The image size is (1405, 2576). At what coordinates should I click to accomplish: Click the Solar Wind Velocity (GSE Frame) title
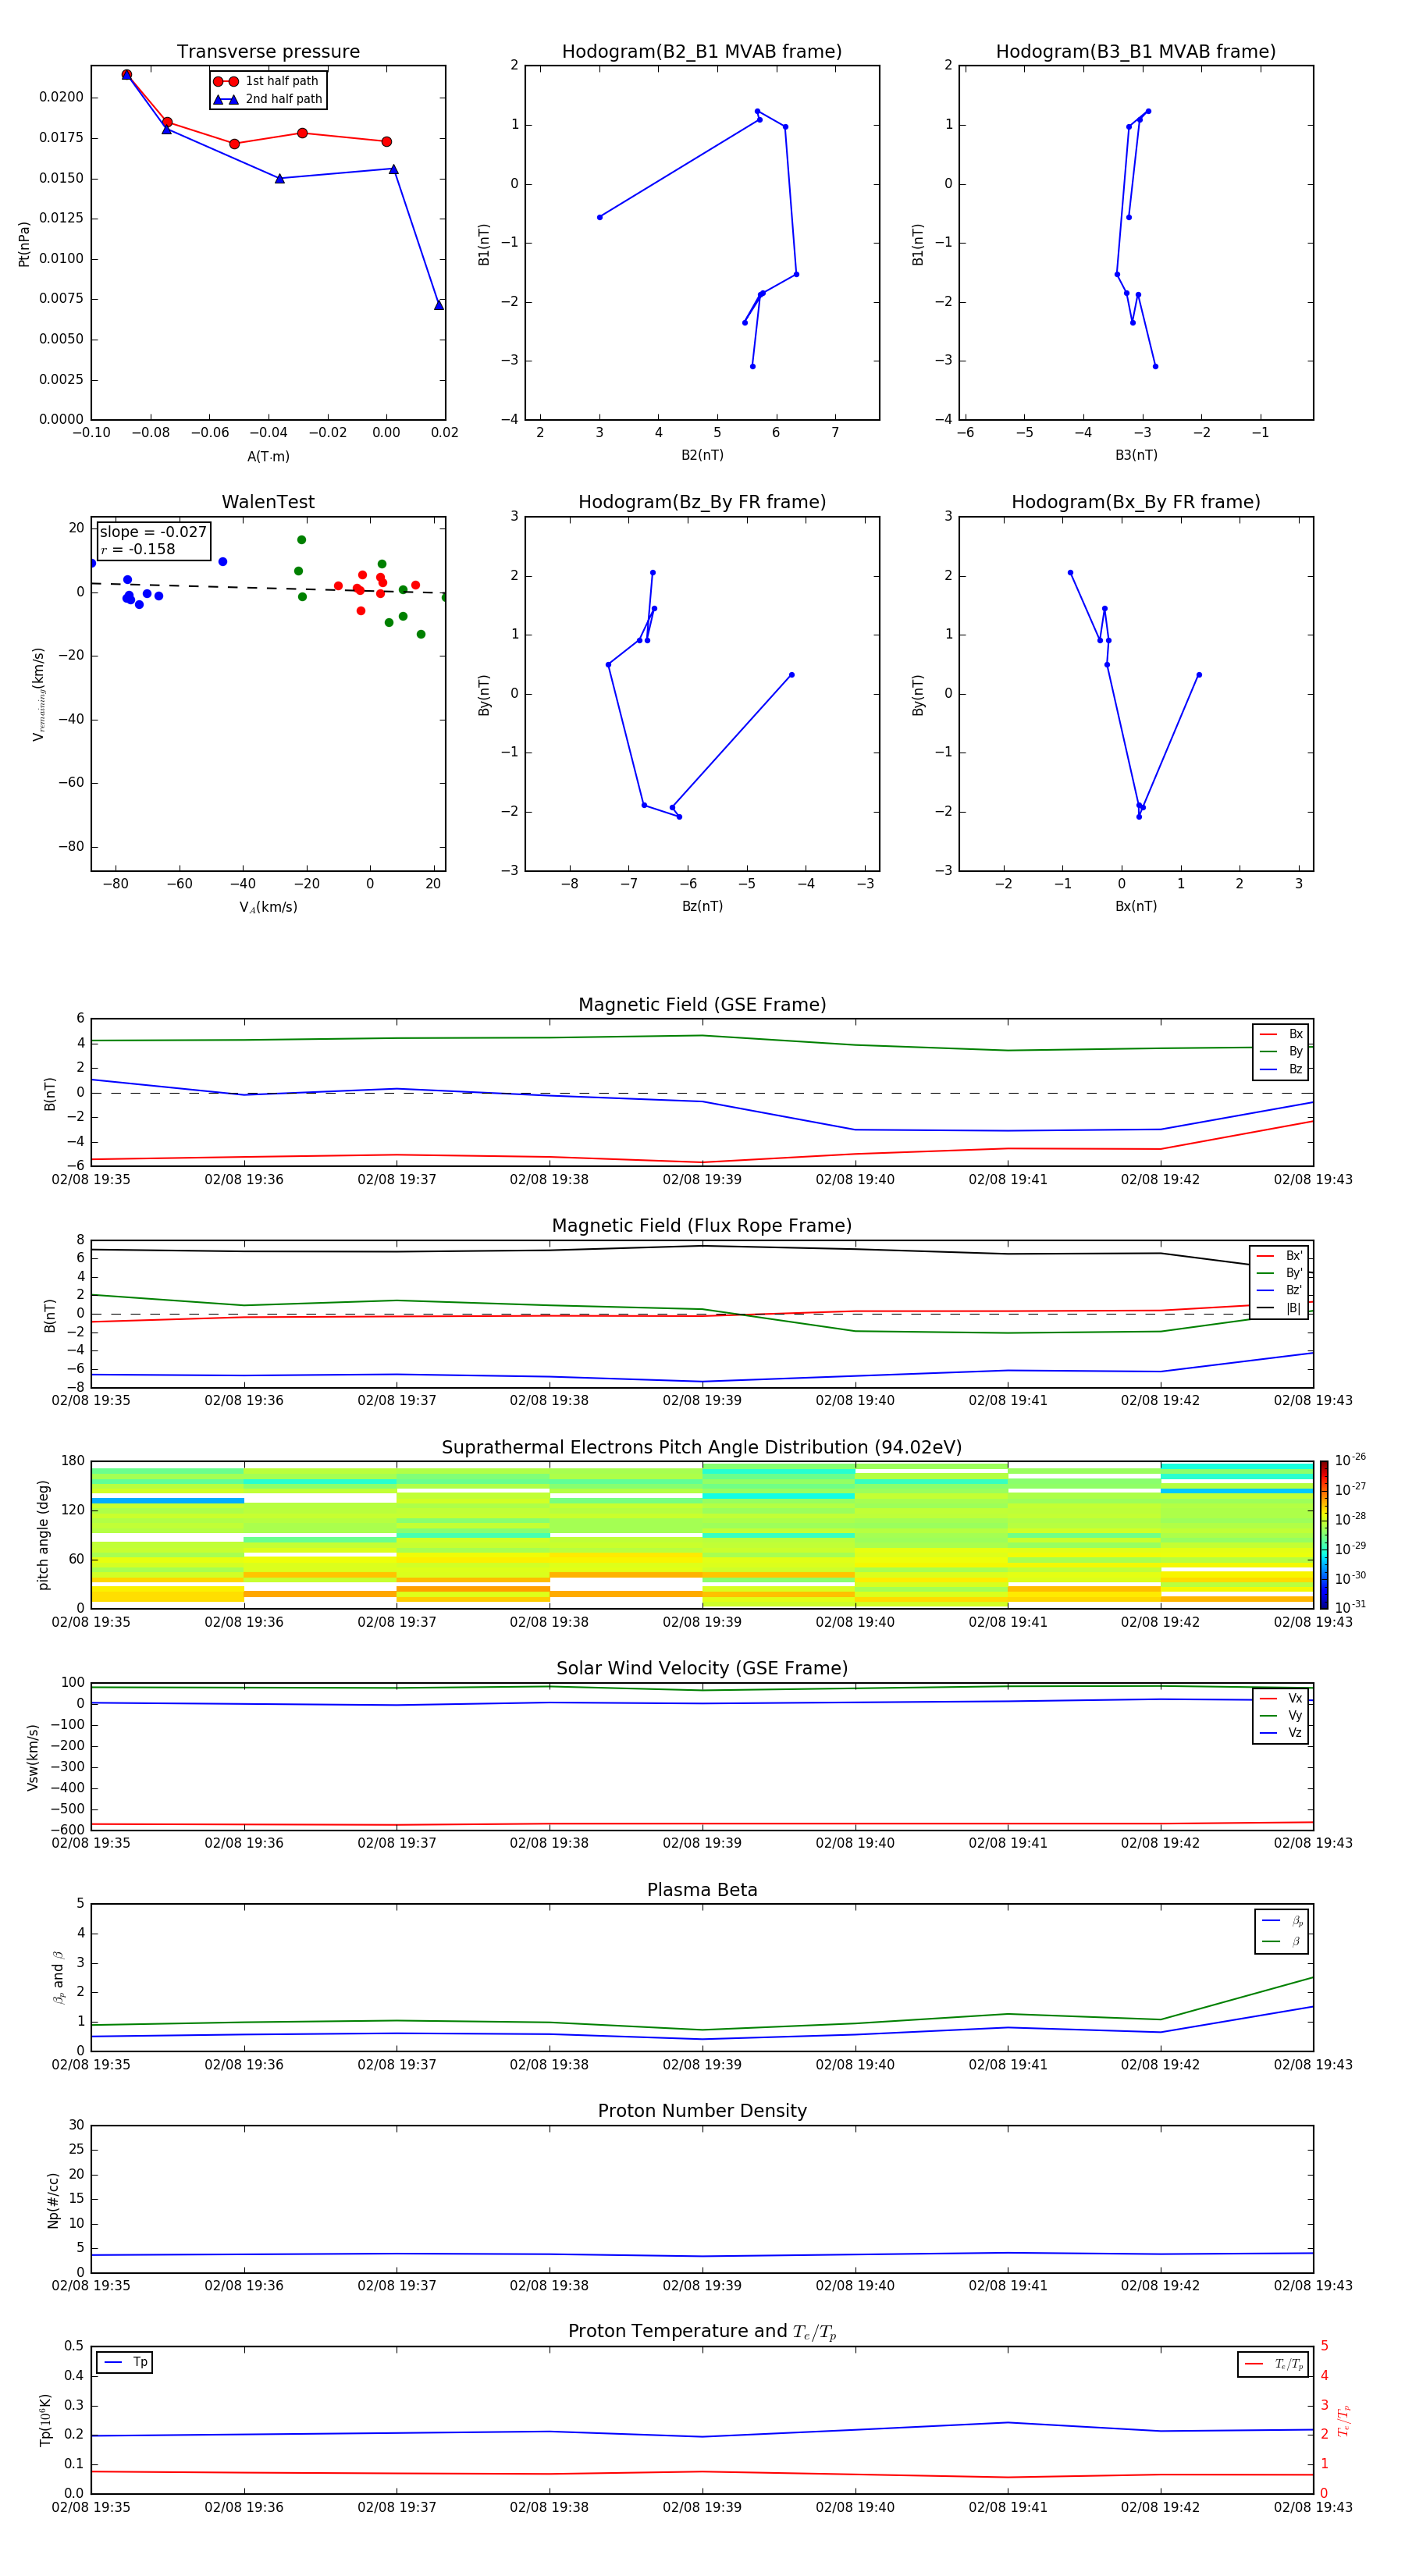click(702, 1668)
